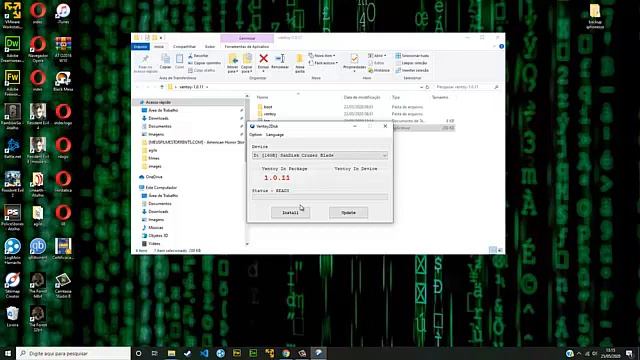Click the Histórico ribbon command
Viewport: 640px width, 360px height.
[379, 71]
